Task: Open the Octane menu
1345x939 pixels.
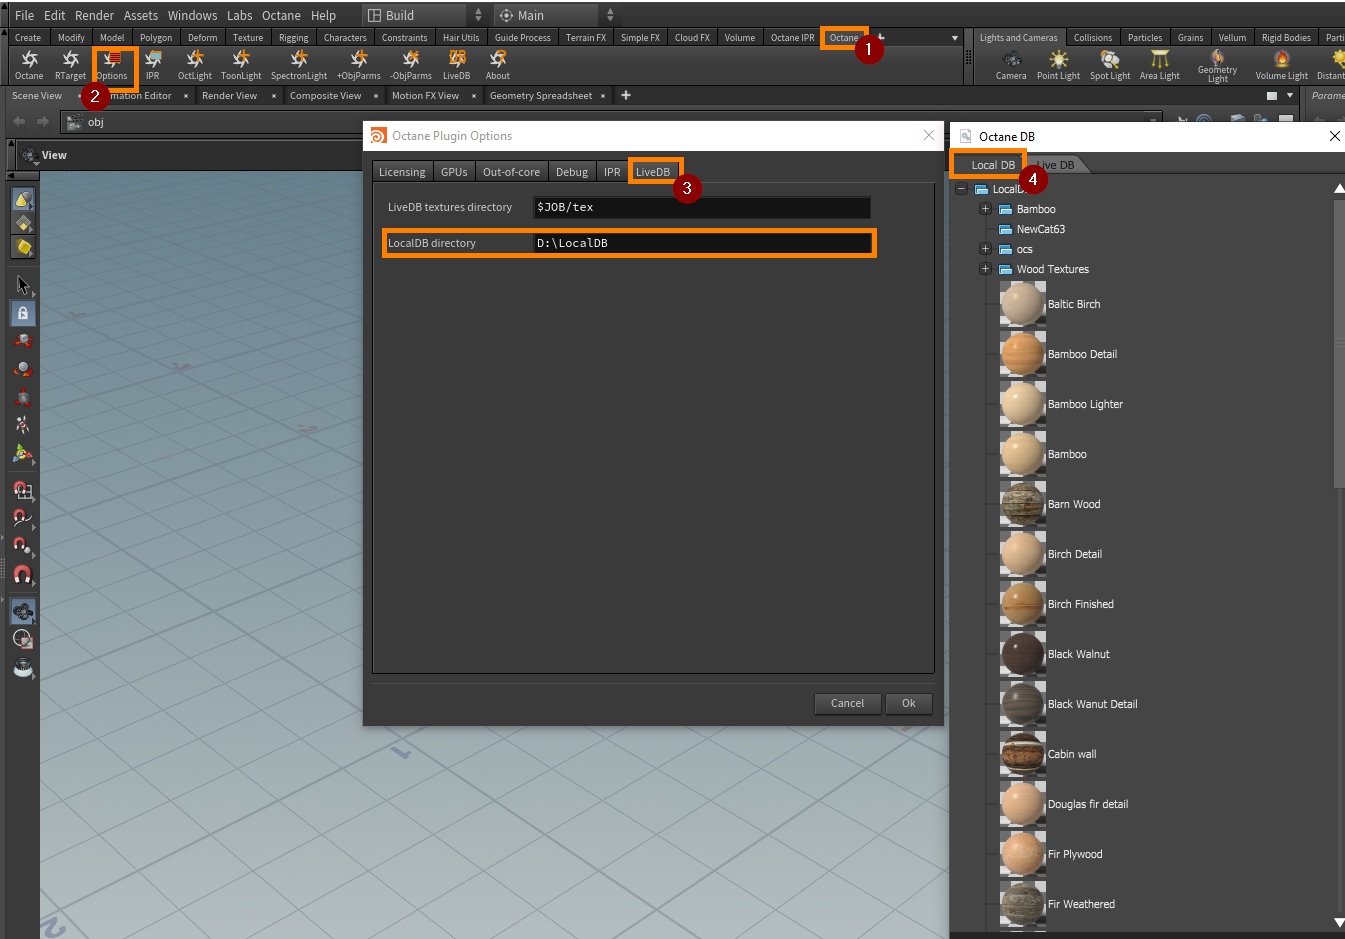Action: click(x=281, y=15)
